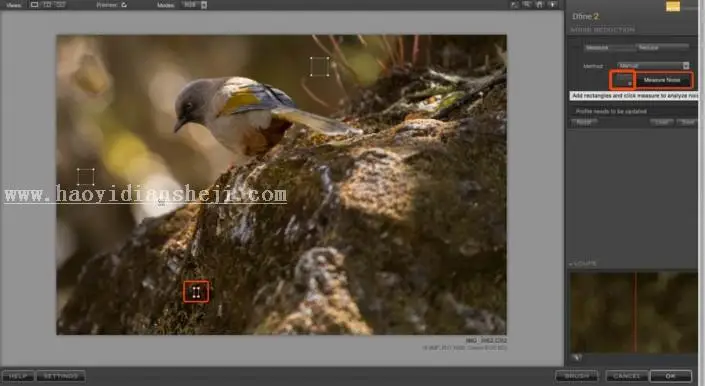Click the Load profile button
The height and width of the screenshot is (386, 705).
coord(662,122)
